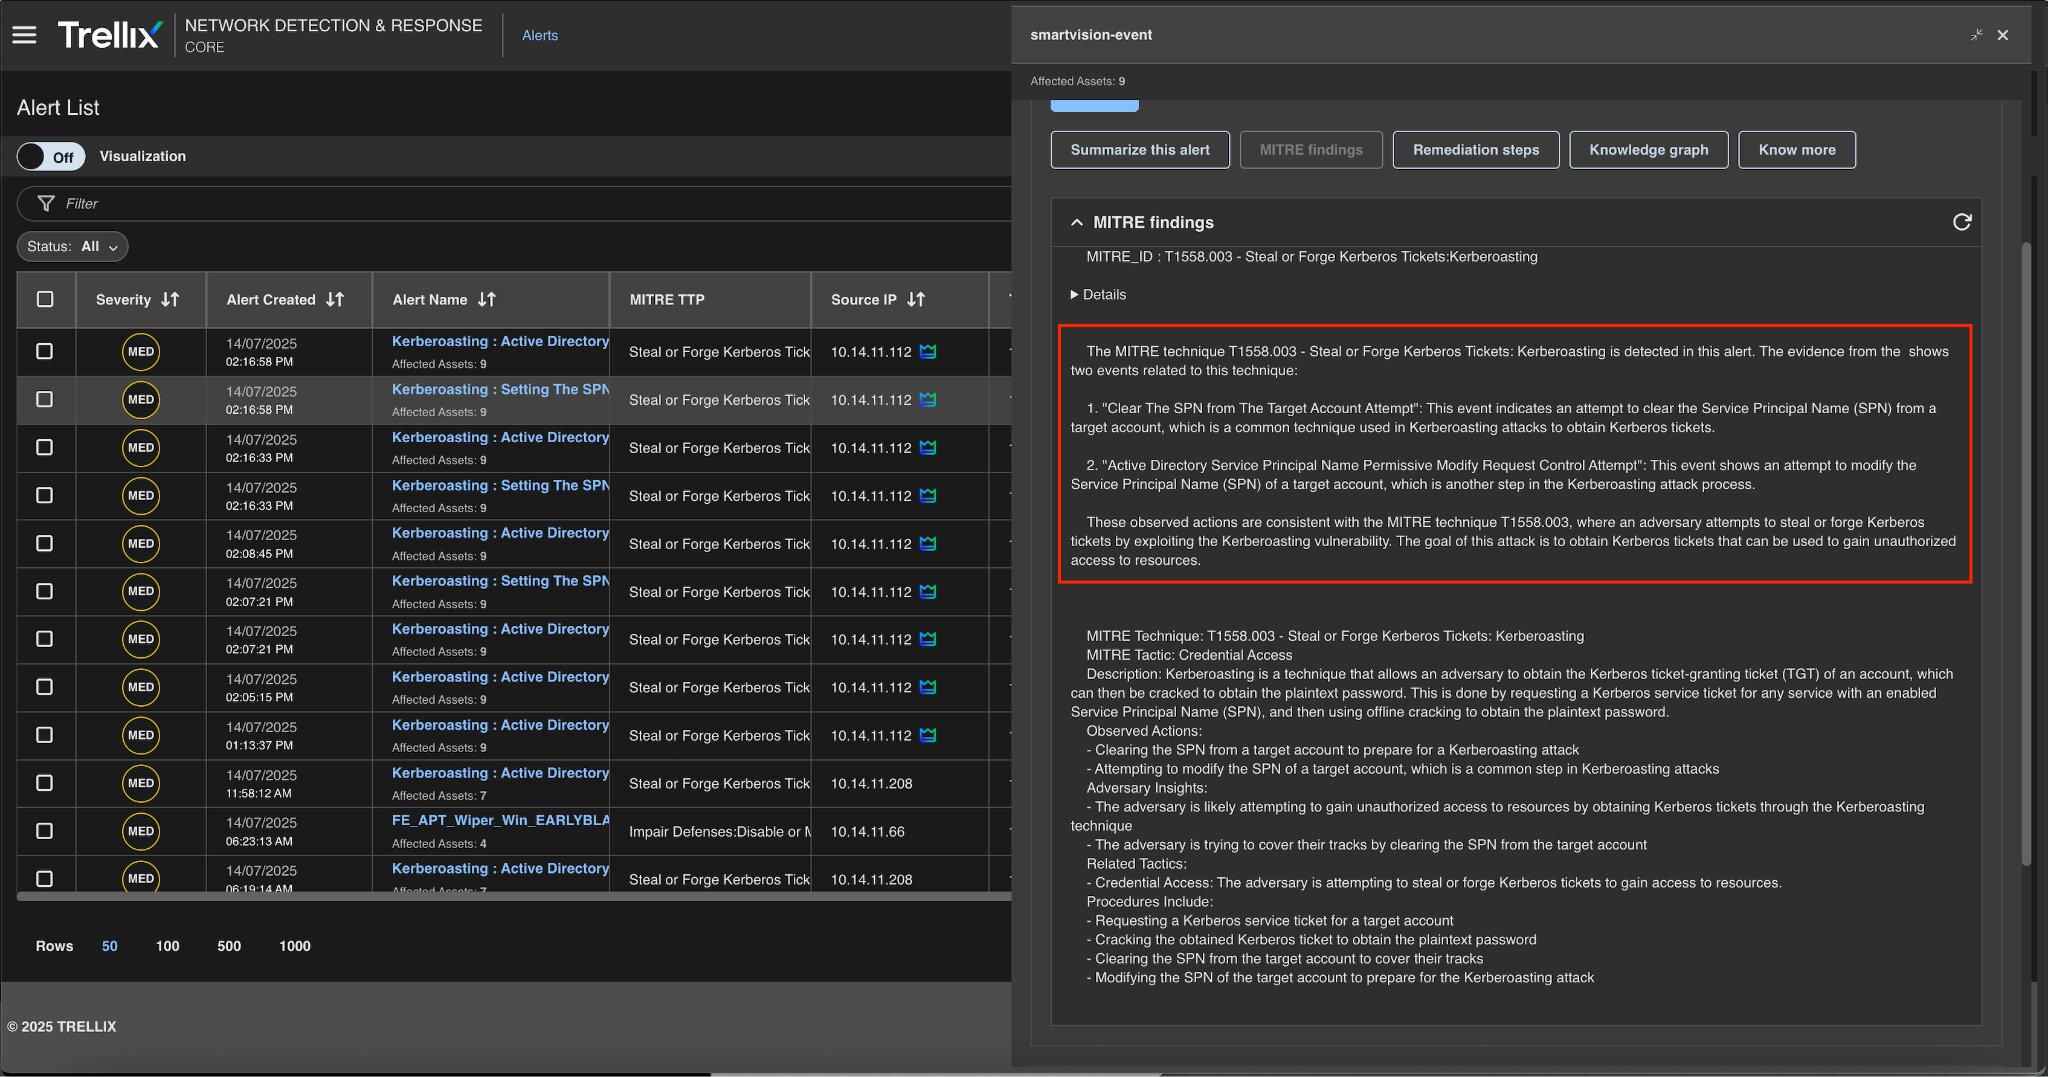Sort by Alert Name arrows
This screenshot has height=1077, width=2048.
[x=487, y=299]
